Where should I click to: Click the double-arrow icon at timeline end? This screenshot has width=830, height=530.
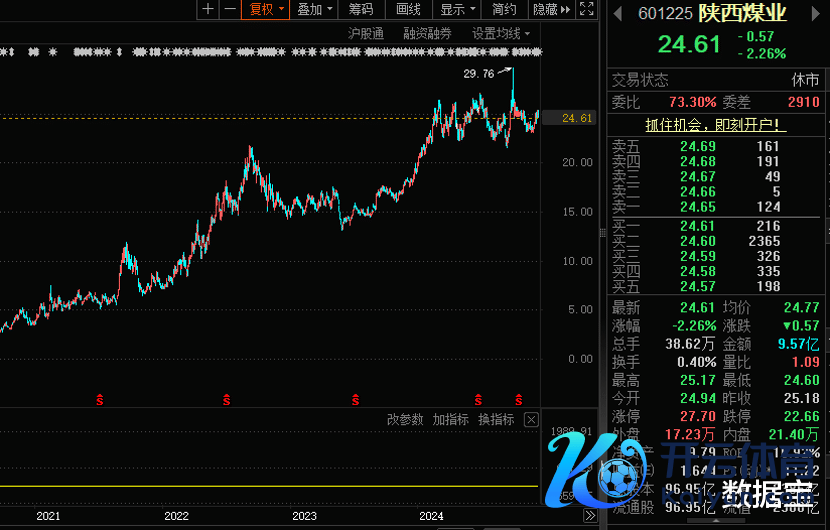pyautogui.click(x=590, y=515)
